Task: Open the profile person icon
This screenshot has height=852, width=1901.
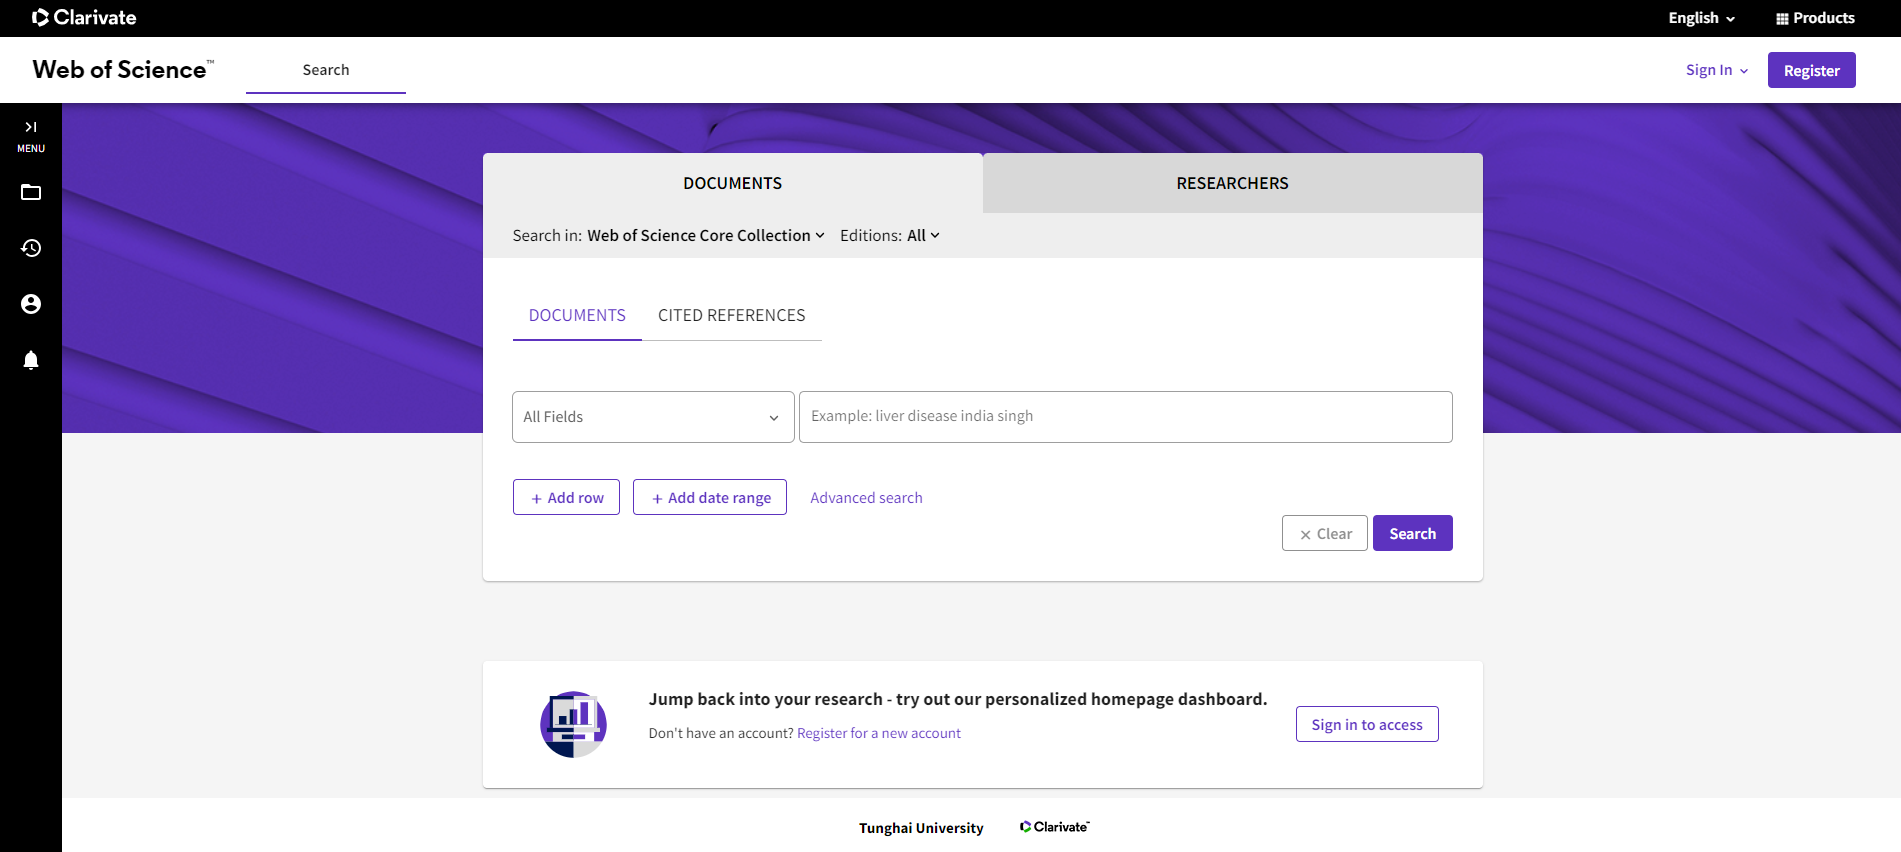Action: [x=31, y=304]
